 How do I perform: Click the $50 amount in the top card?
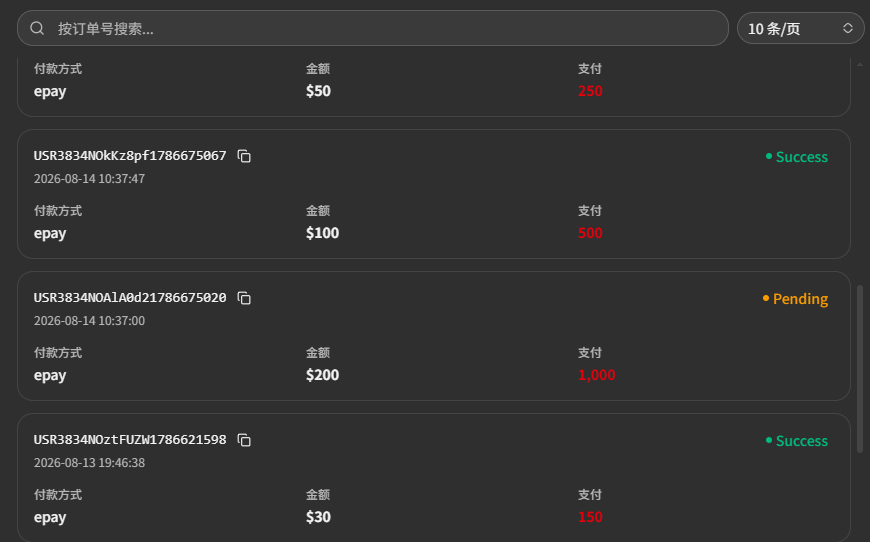click(x=318, y=91)
